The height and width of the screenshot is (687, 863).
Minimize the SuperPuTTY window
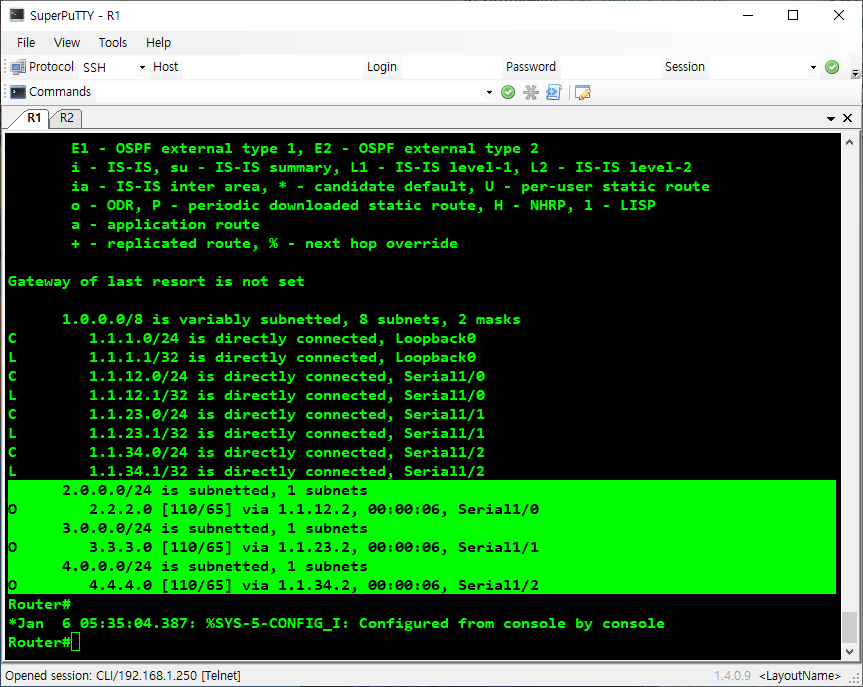(x=747, y=15)
